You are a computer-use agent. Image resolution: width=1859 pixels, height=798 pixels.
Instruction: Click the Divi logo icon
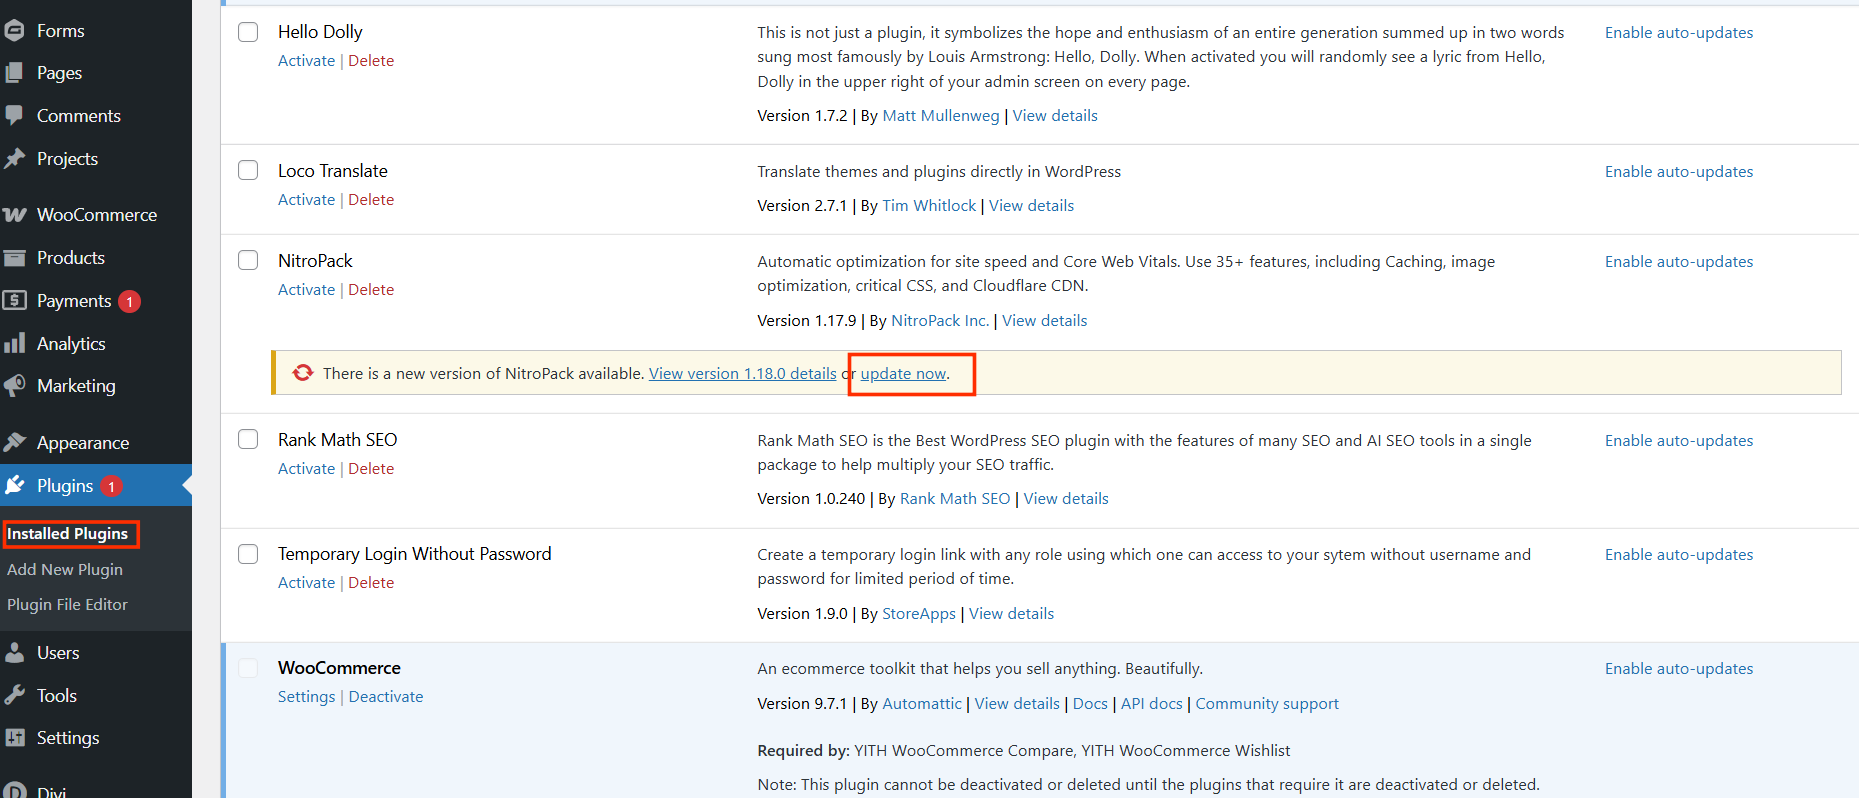(x=14, y=791)
